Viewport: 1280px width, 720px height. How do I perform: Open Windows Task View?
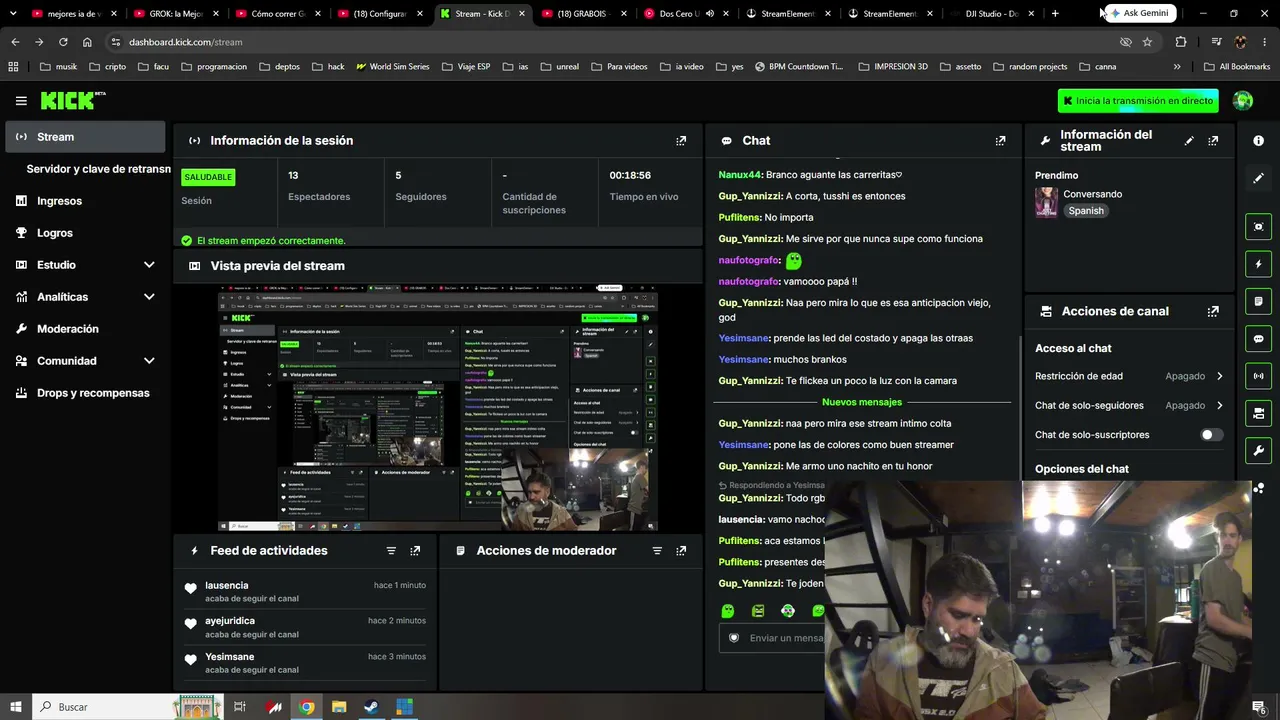[240, 707]
